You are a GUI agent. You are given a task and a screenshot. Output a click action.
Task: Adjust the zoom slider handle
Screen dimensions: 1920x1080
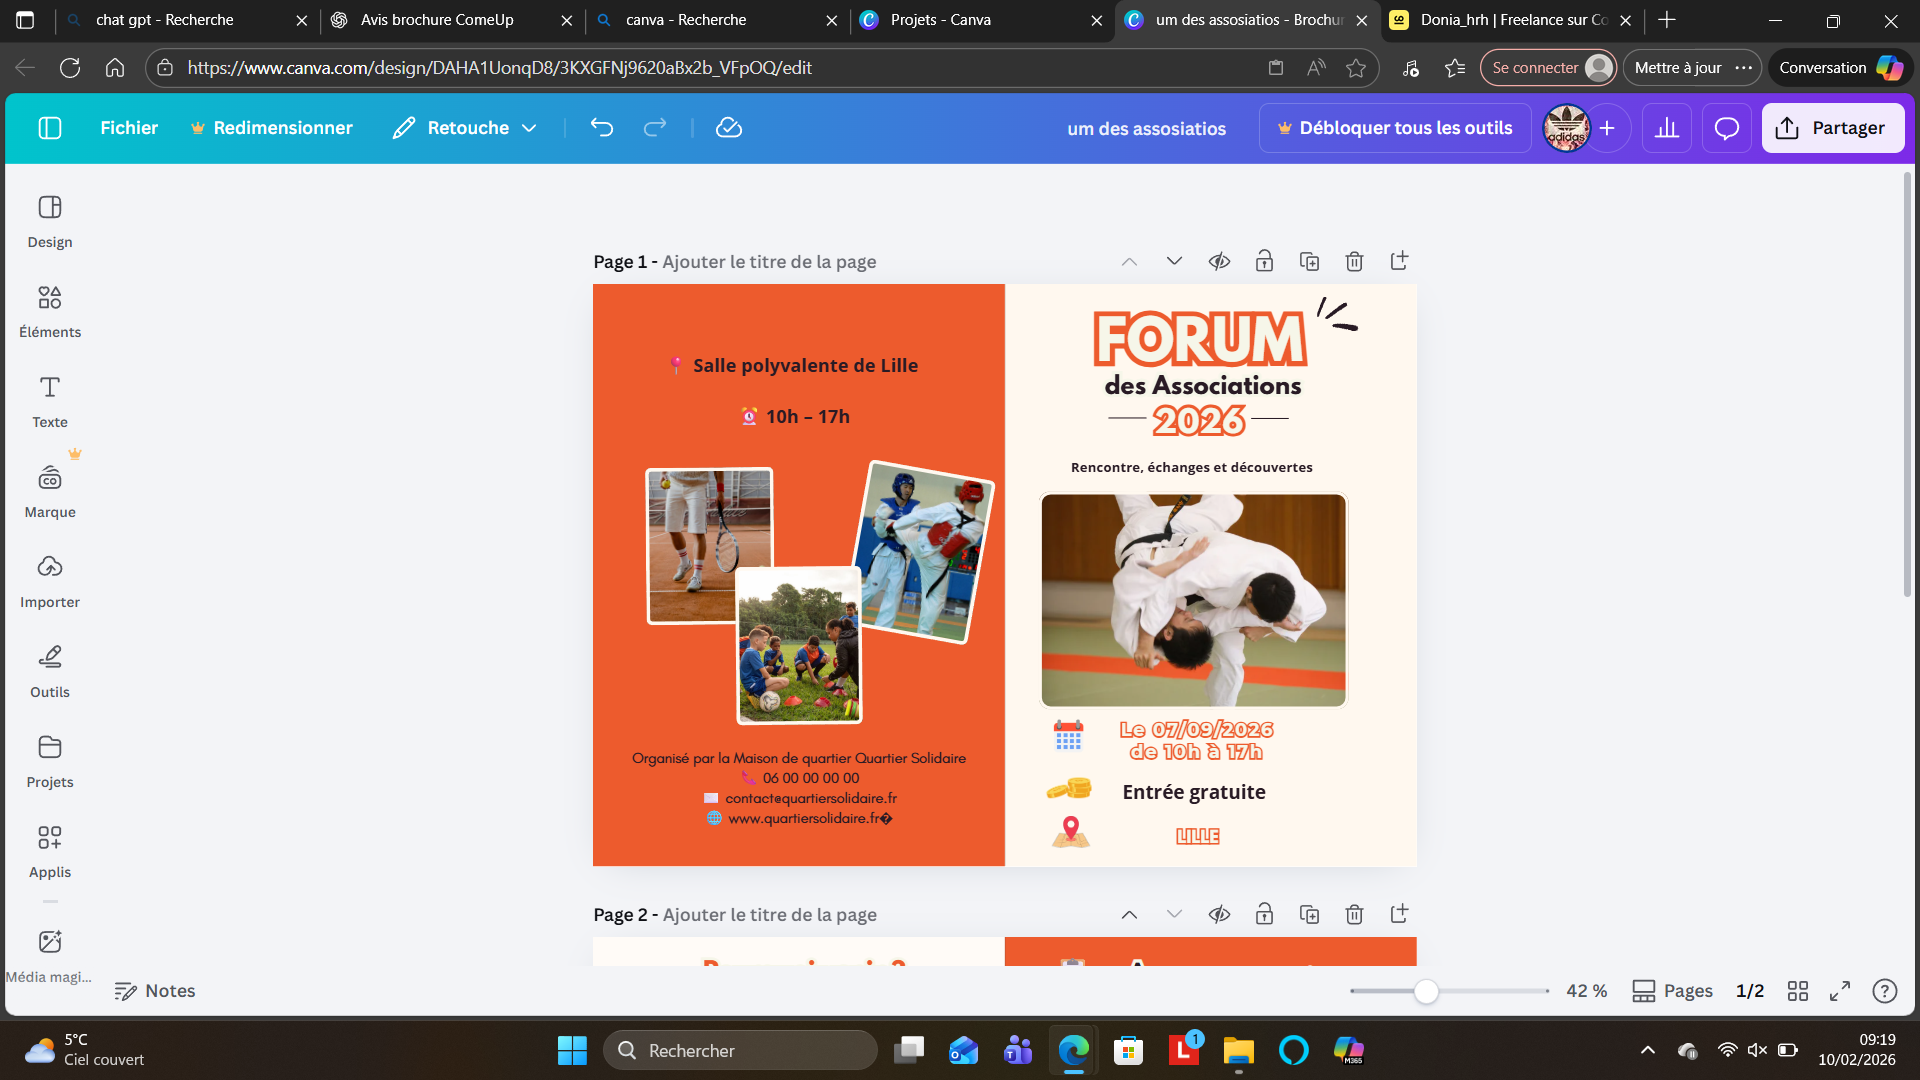point(1426,991)
